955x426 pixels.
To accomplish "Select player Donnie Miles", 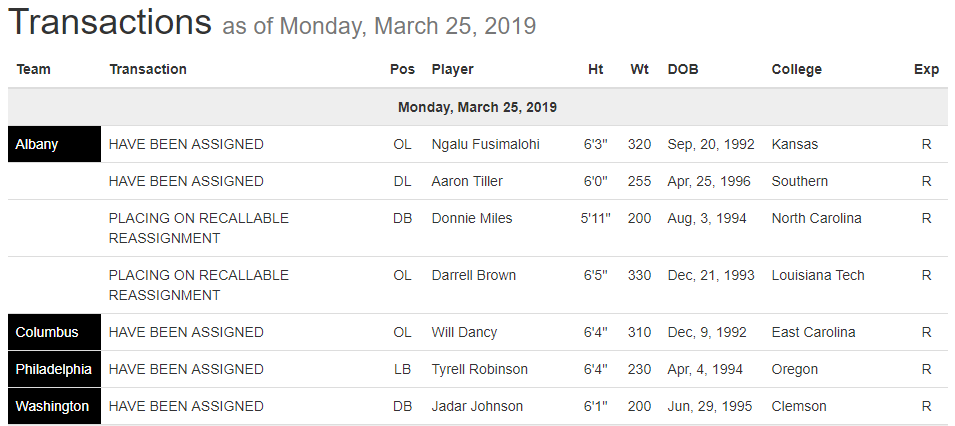I will (x=472, y=218).
